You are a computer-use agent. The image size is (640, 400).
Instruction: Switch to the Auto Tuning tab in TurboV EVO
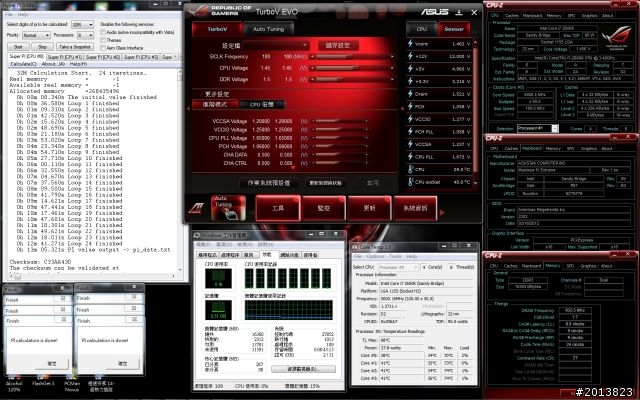[268, 29]
